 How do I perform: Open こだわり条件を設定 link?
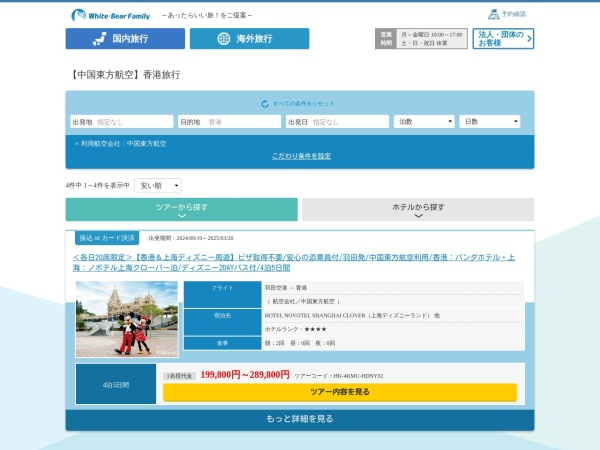302,156
